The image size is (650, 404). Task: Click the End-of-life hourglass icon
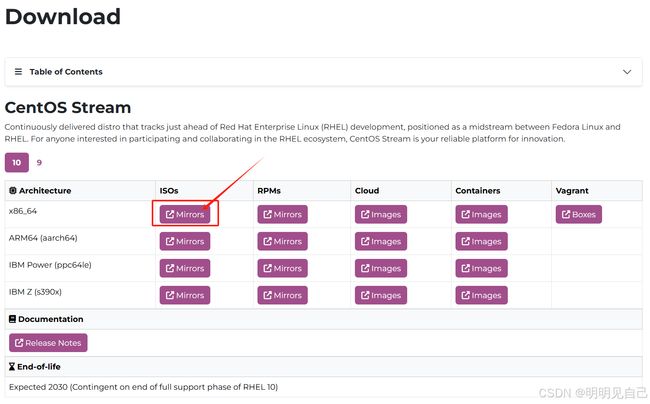(12, 367)
